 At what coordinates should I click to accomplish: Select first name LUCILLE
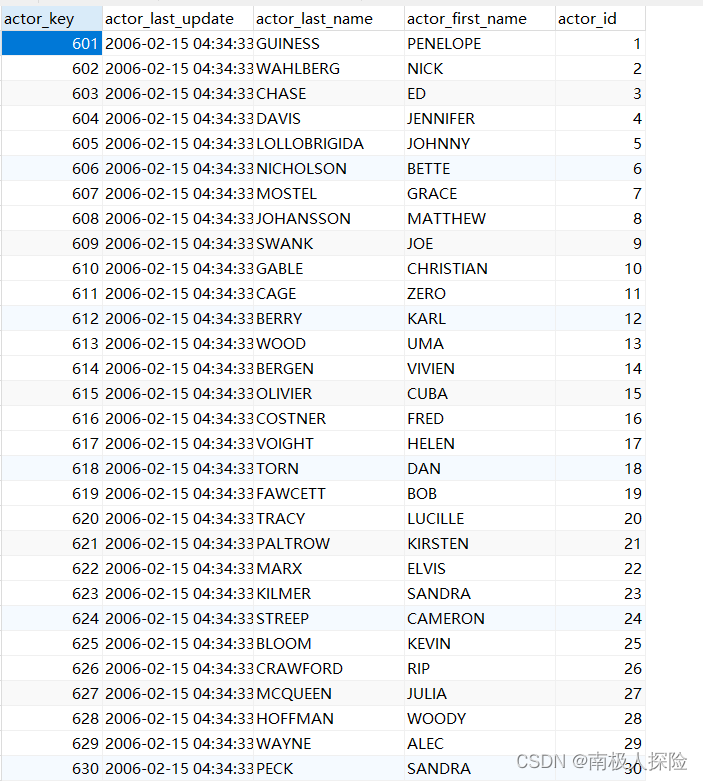[435, 519]
